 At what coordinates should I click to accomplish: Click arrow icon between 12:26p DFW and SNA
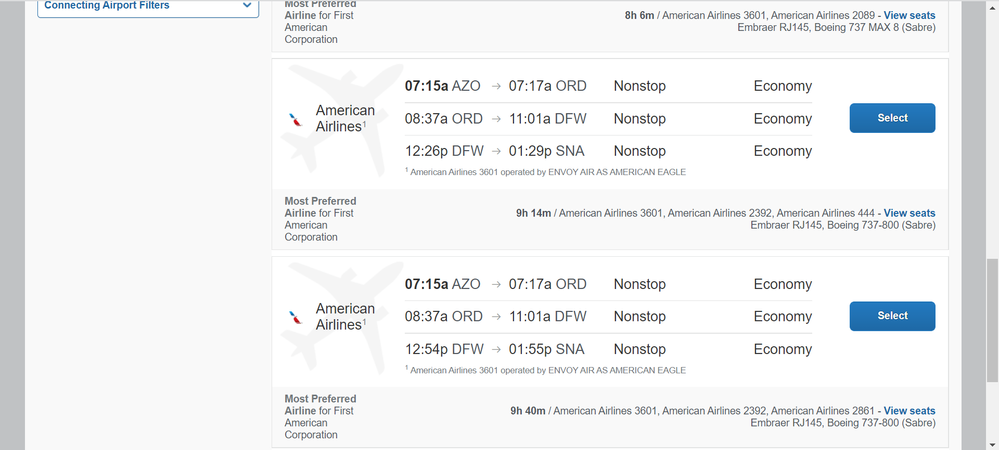click(x=496, y=152)
